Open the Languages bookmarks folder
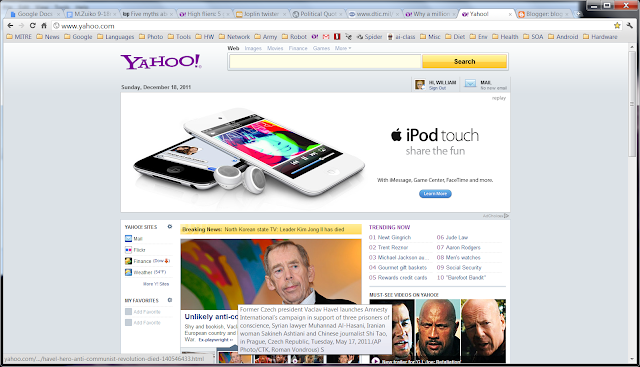640x367 pixels. point(116,37)
